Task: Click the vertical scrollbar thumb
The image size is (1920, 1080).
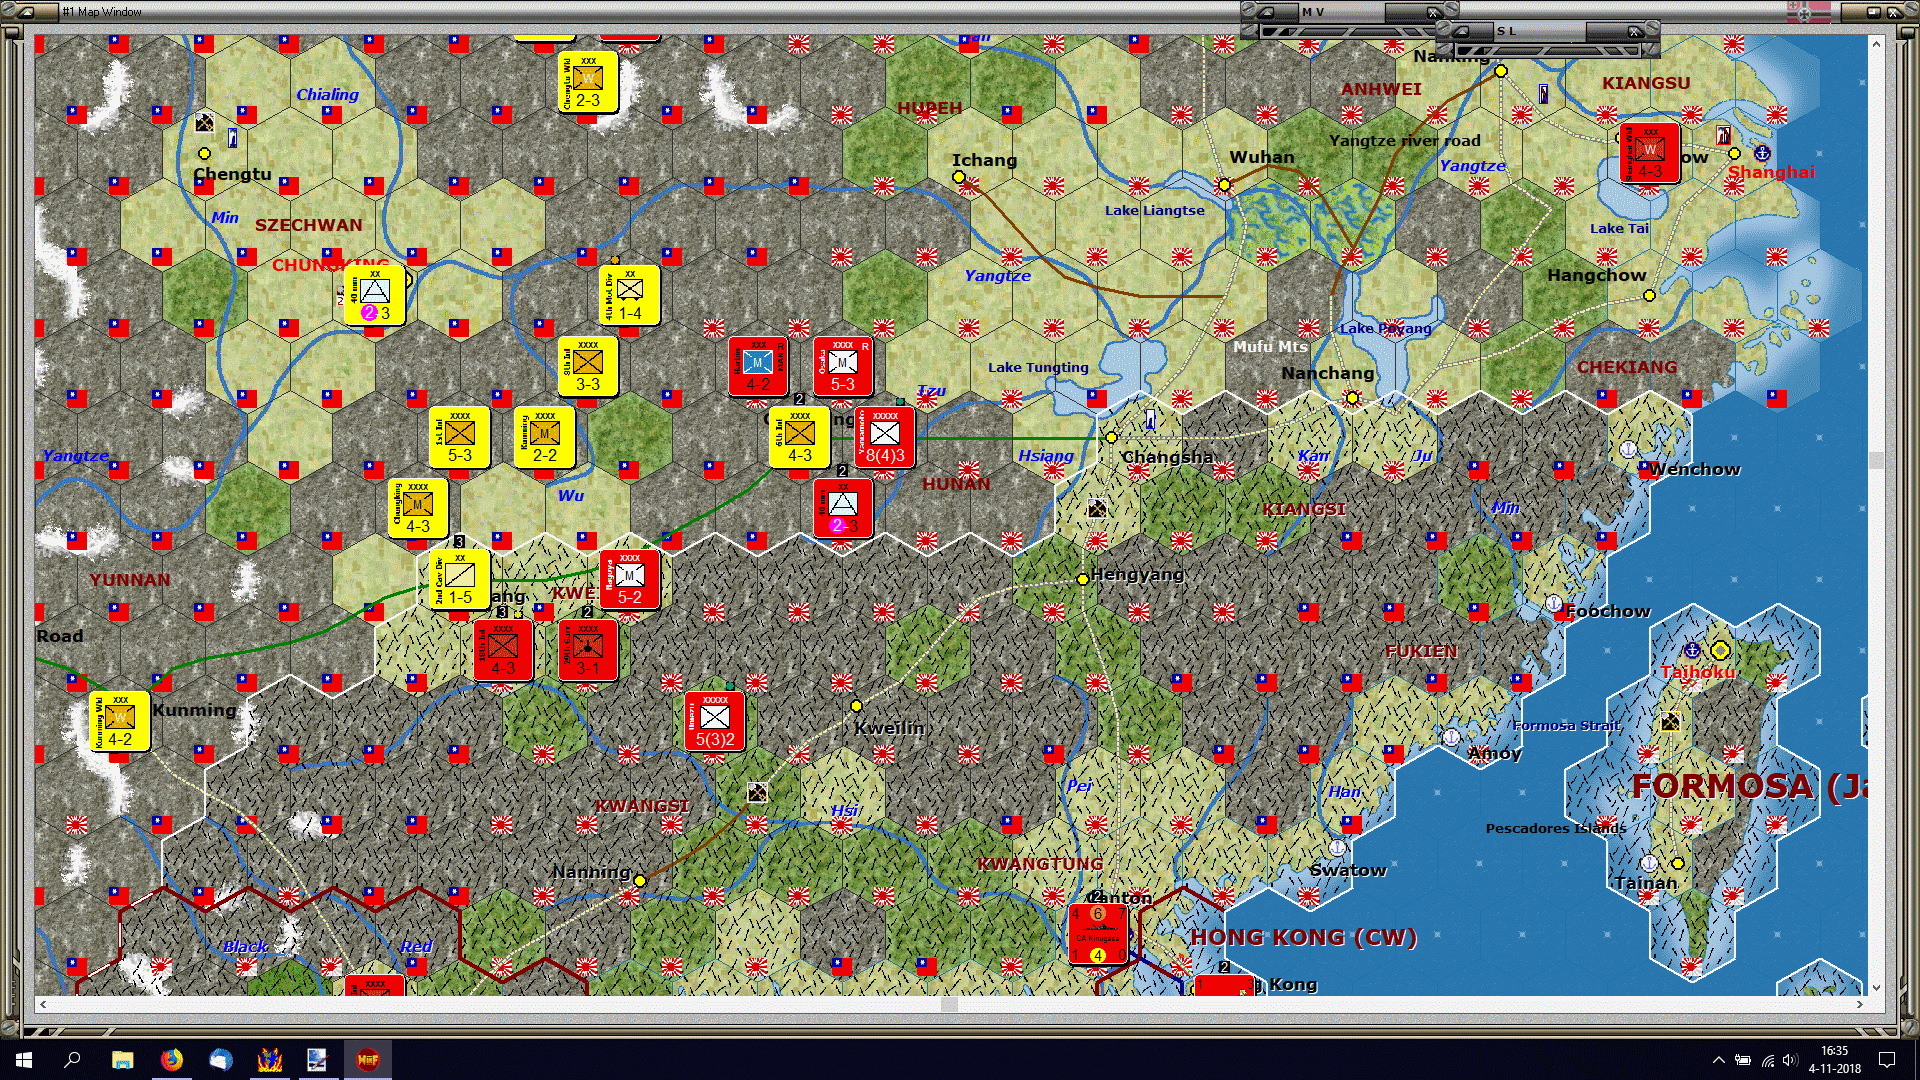Action: pos(1876,460)
